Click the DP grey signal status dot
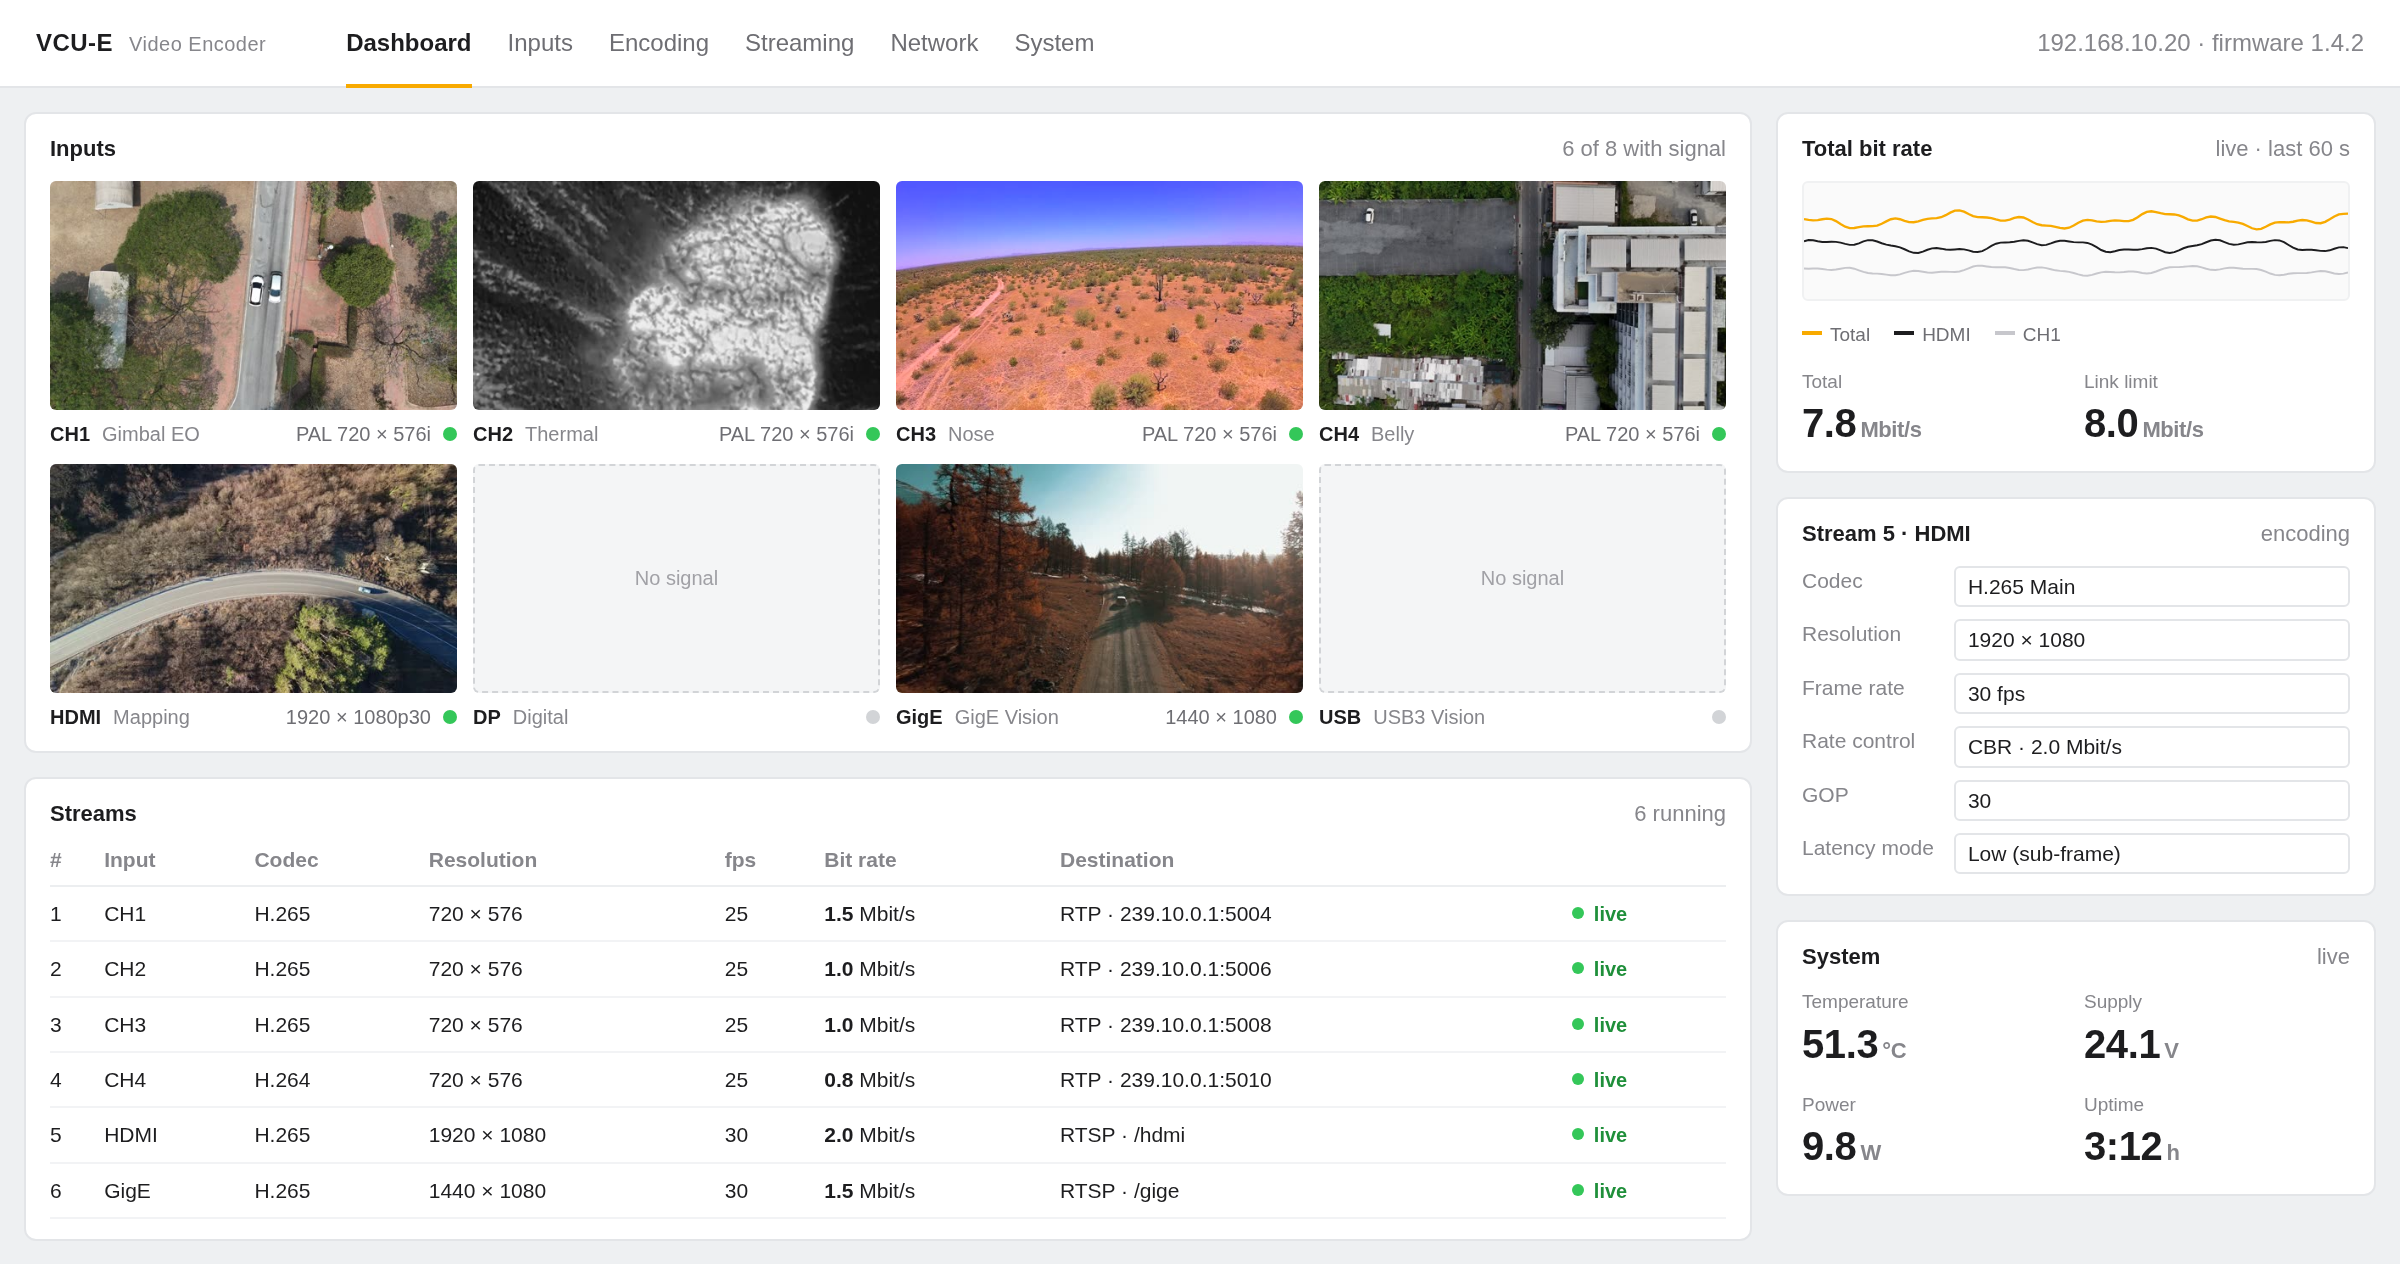 tap(873, 717)
